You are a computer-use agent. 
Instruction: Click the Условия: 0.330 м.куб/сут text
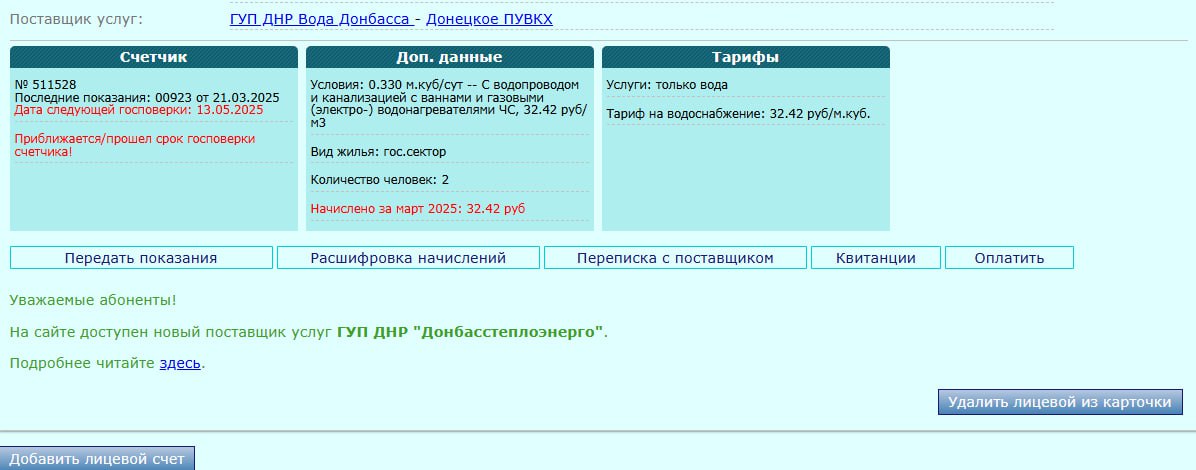pos(449,104)
